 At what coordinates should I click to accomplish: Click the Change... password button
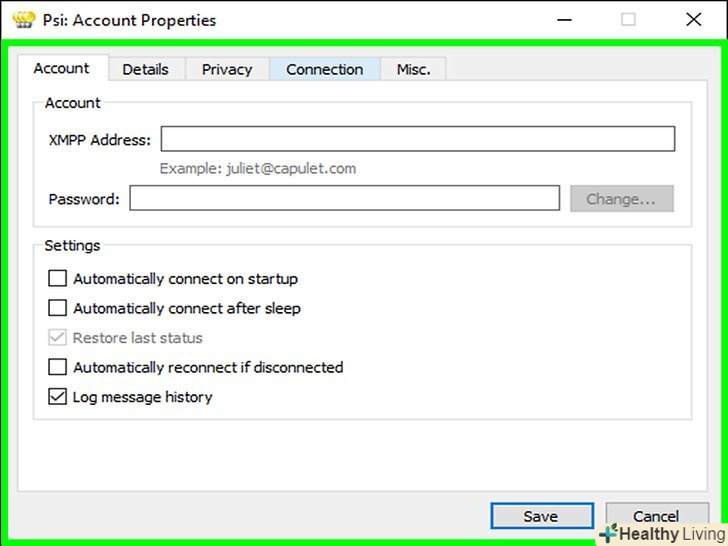click(x=622, y=199)
